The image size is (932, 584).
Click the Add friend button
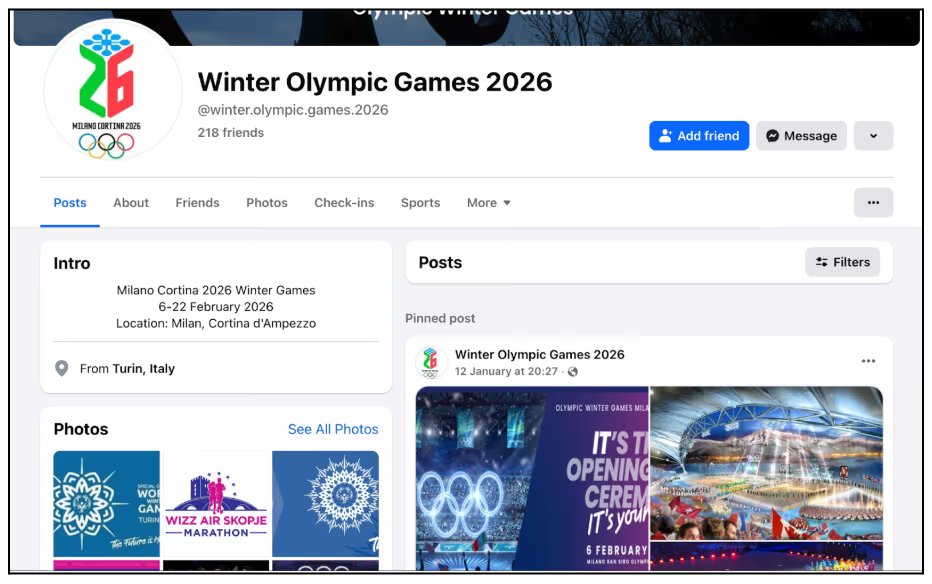click(699, 136)
